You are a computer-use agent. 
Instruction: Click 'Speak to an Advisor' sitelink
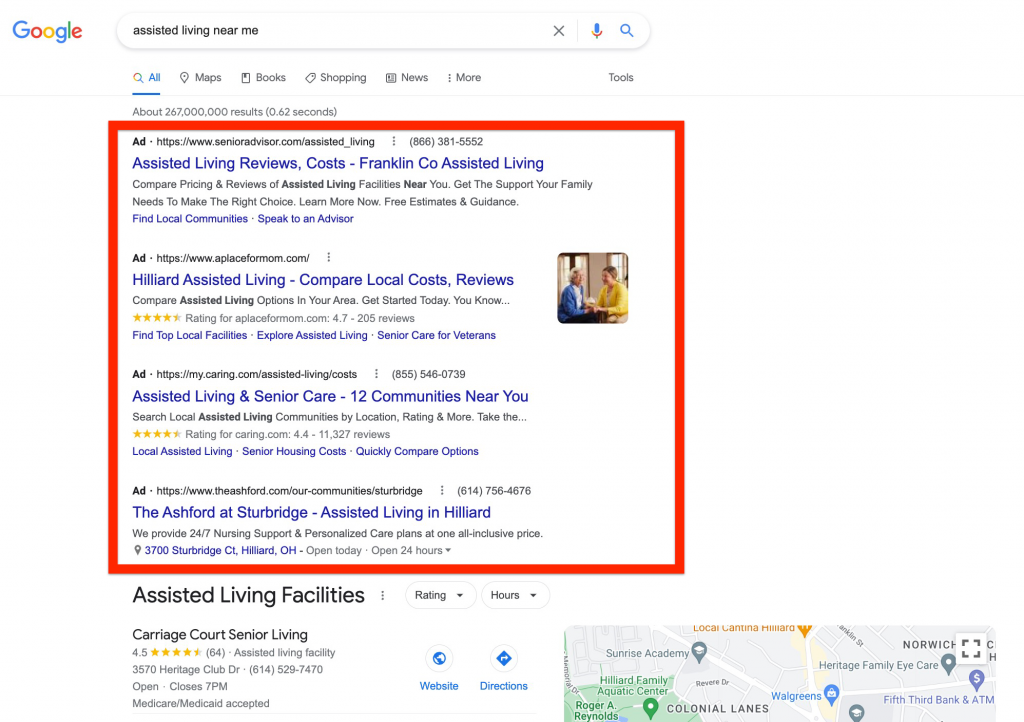point(305,219)
